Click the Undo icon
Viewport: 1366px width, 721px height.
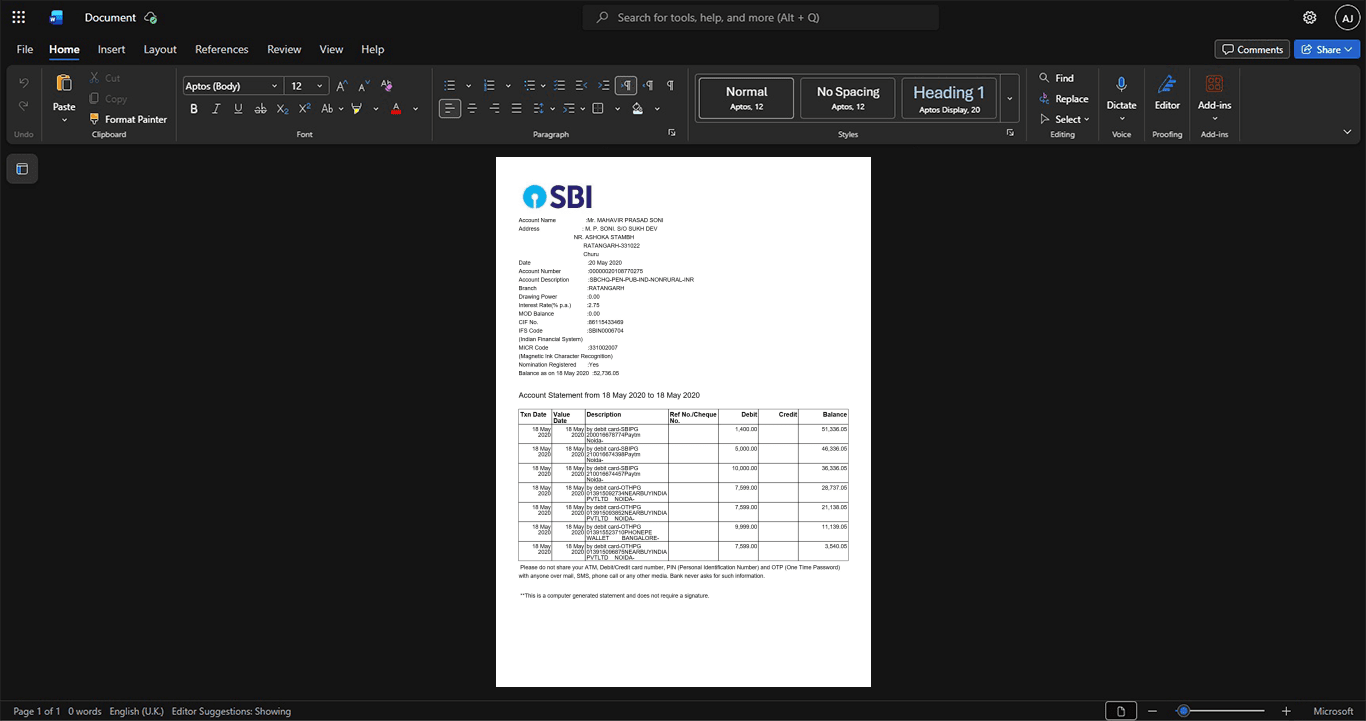click(24, 82)
